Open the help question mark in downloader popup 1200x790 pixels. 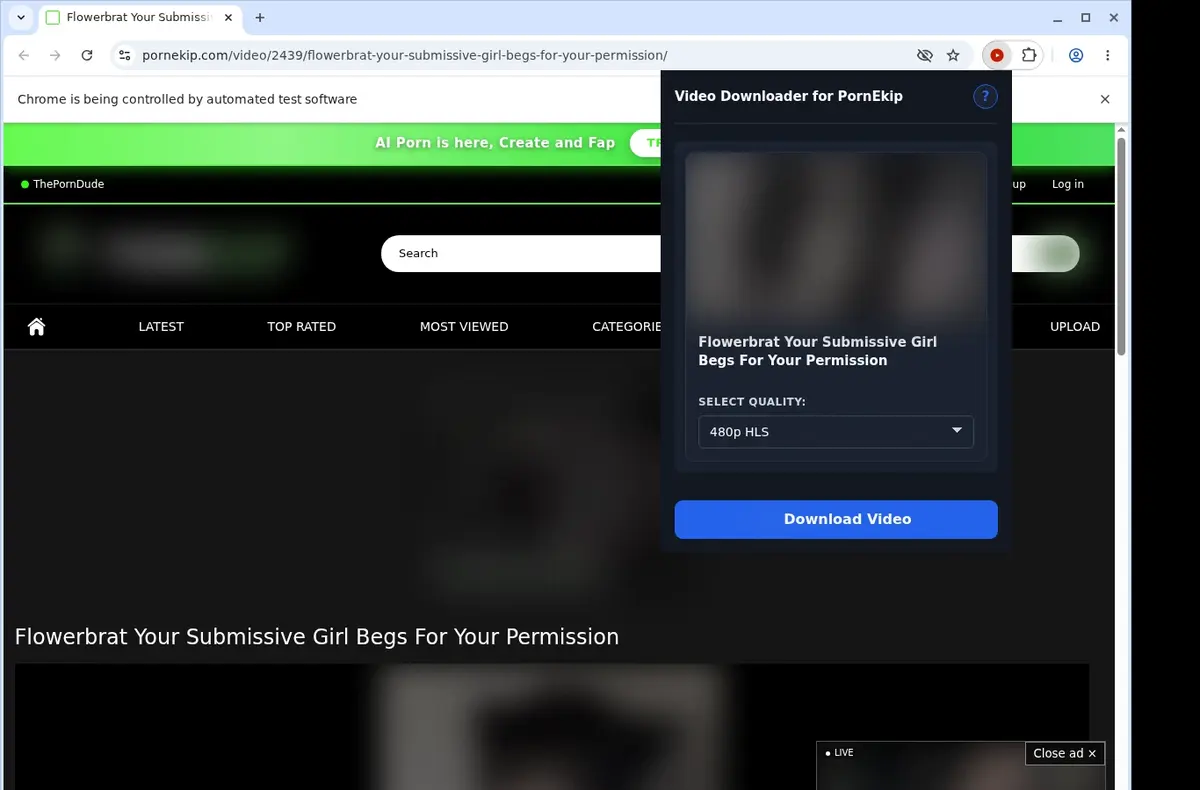tap(985, 96)
